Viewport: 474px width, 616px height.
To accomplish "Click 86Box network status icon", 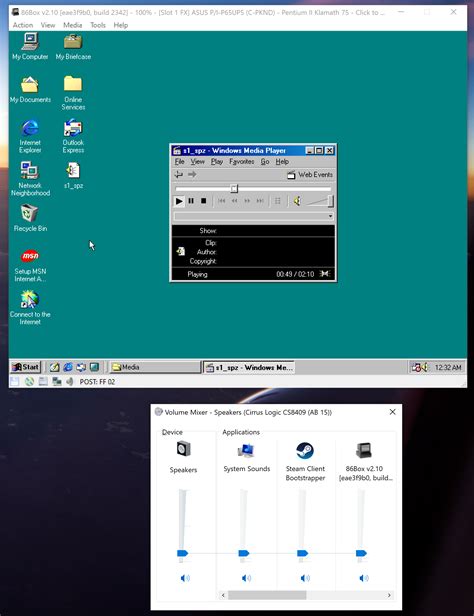I will point(57,381).
